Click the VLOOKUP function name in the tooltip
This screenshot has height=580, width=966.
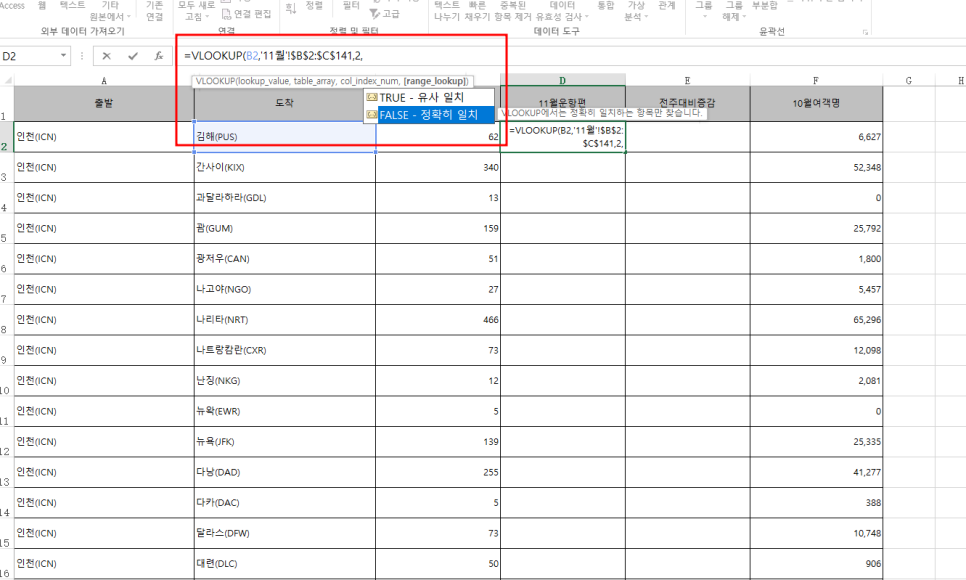[216, 81]
